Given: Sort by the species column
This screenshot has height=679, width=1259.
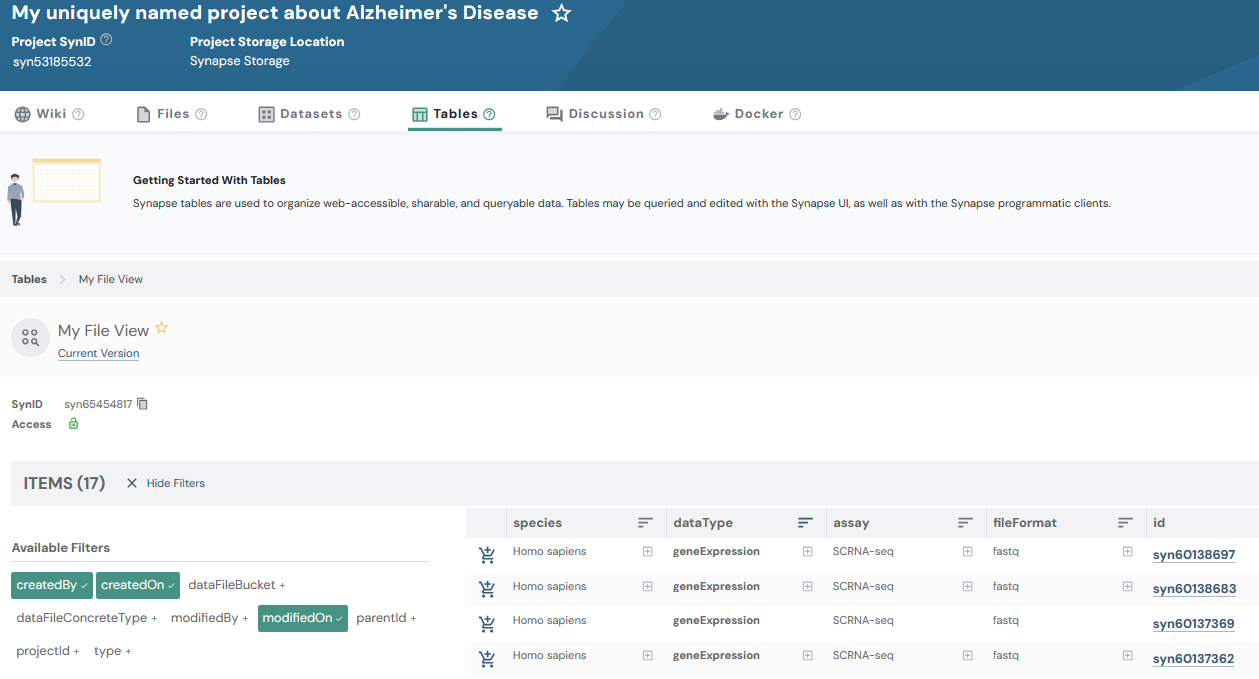Looking at the screenshot, I should coord(645,523).
